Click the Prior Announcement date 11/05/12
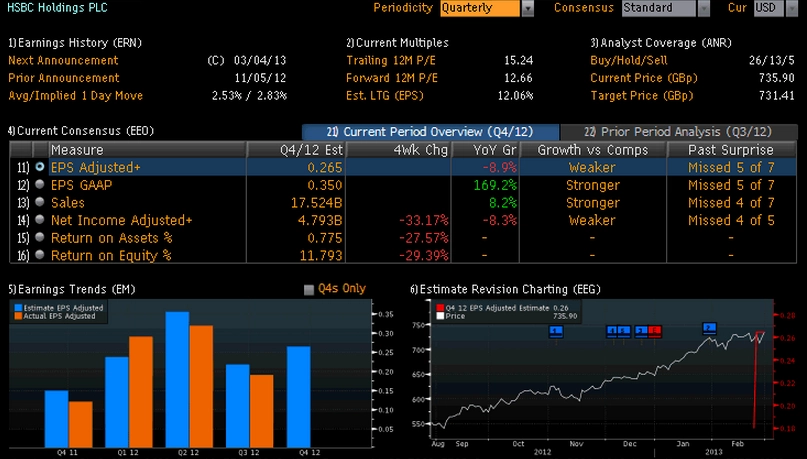 coord(260,78)
